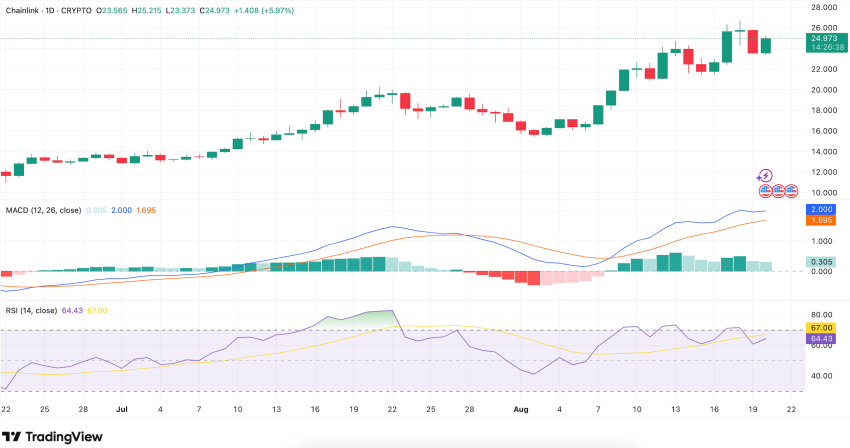The image size is (850, 448).
Task: Click the latest green candlestick
Action: pyautogui.click(x=766, y=45)
